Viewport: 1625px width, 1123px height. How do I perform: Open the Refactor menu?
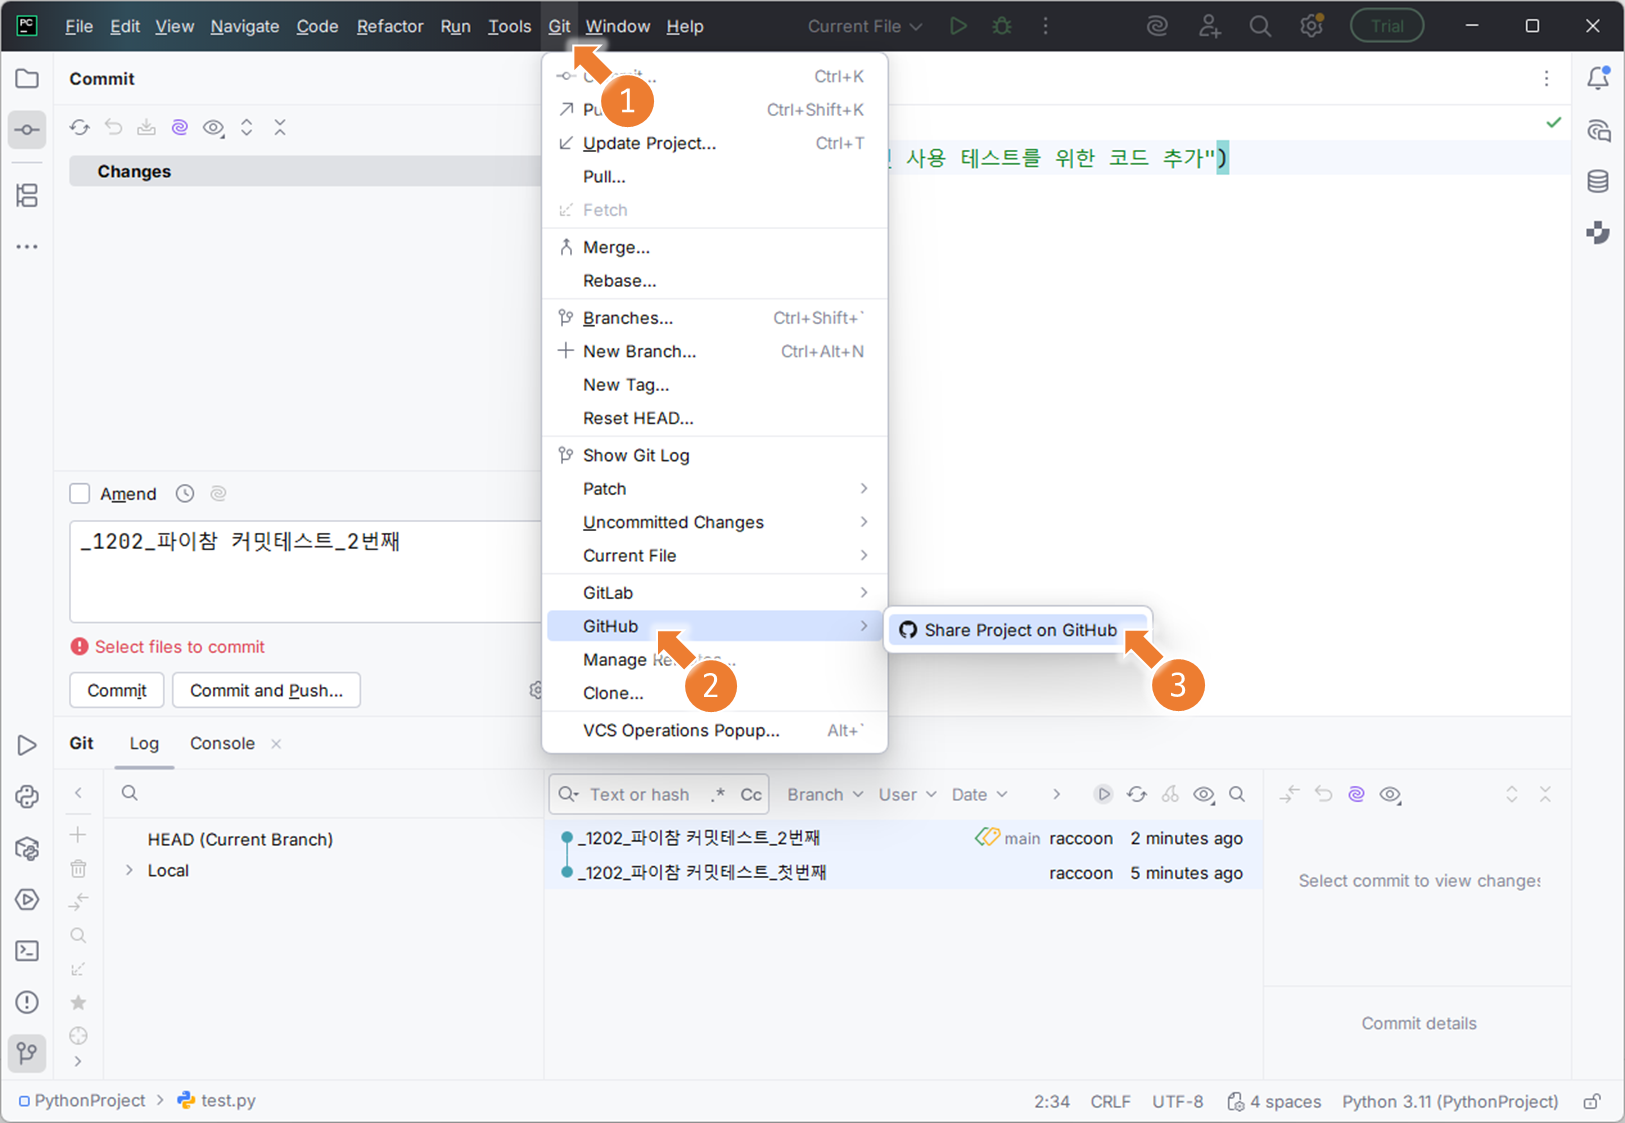390,26
